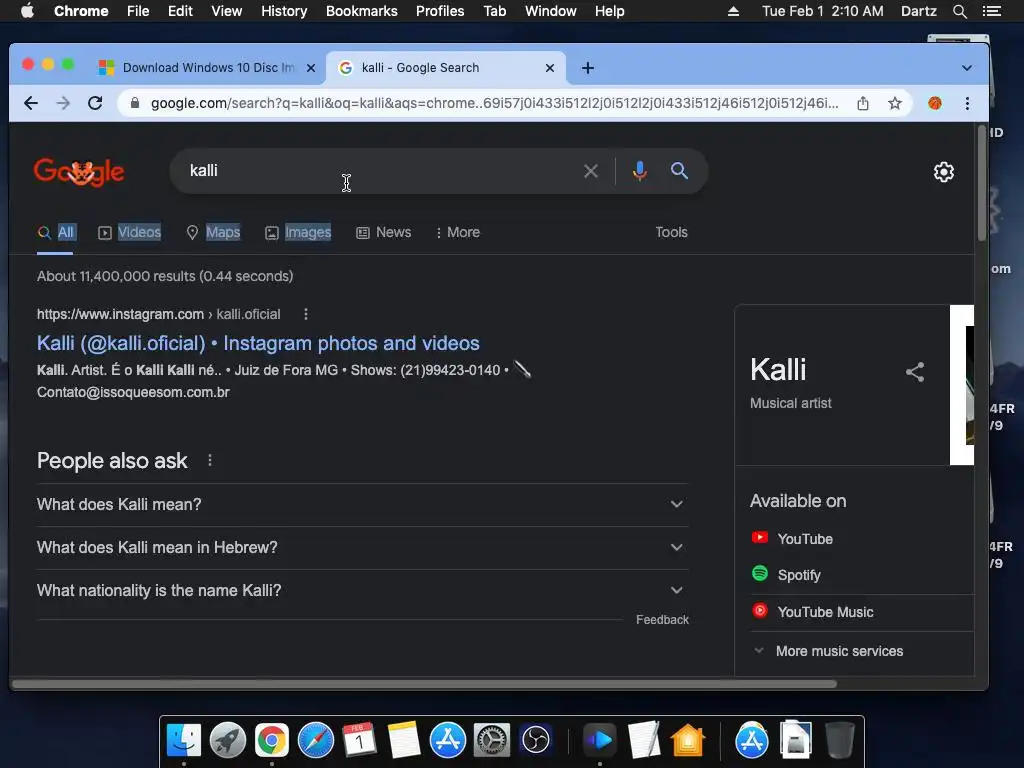Open System Preferences gear in Dock
Viewport: 1024px width, 768px height.
click(491, 740)
